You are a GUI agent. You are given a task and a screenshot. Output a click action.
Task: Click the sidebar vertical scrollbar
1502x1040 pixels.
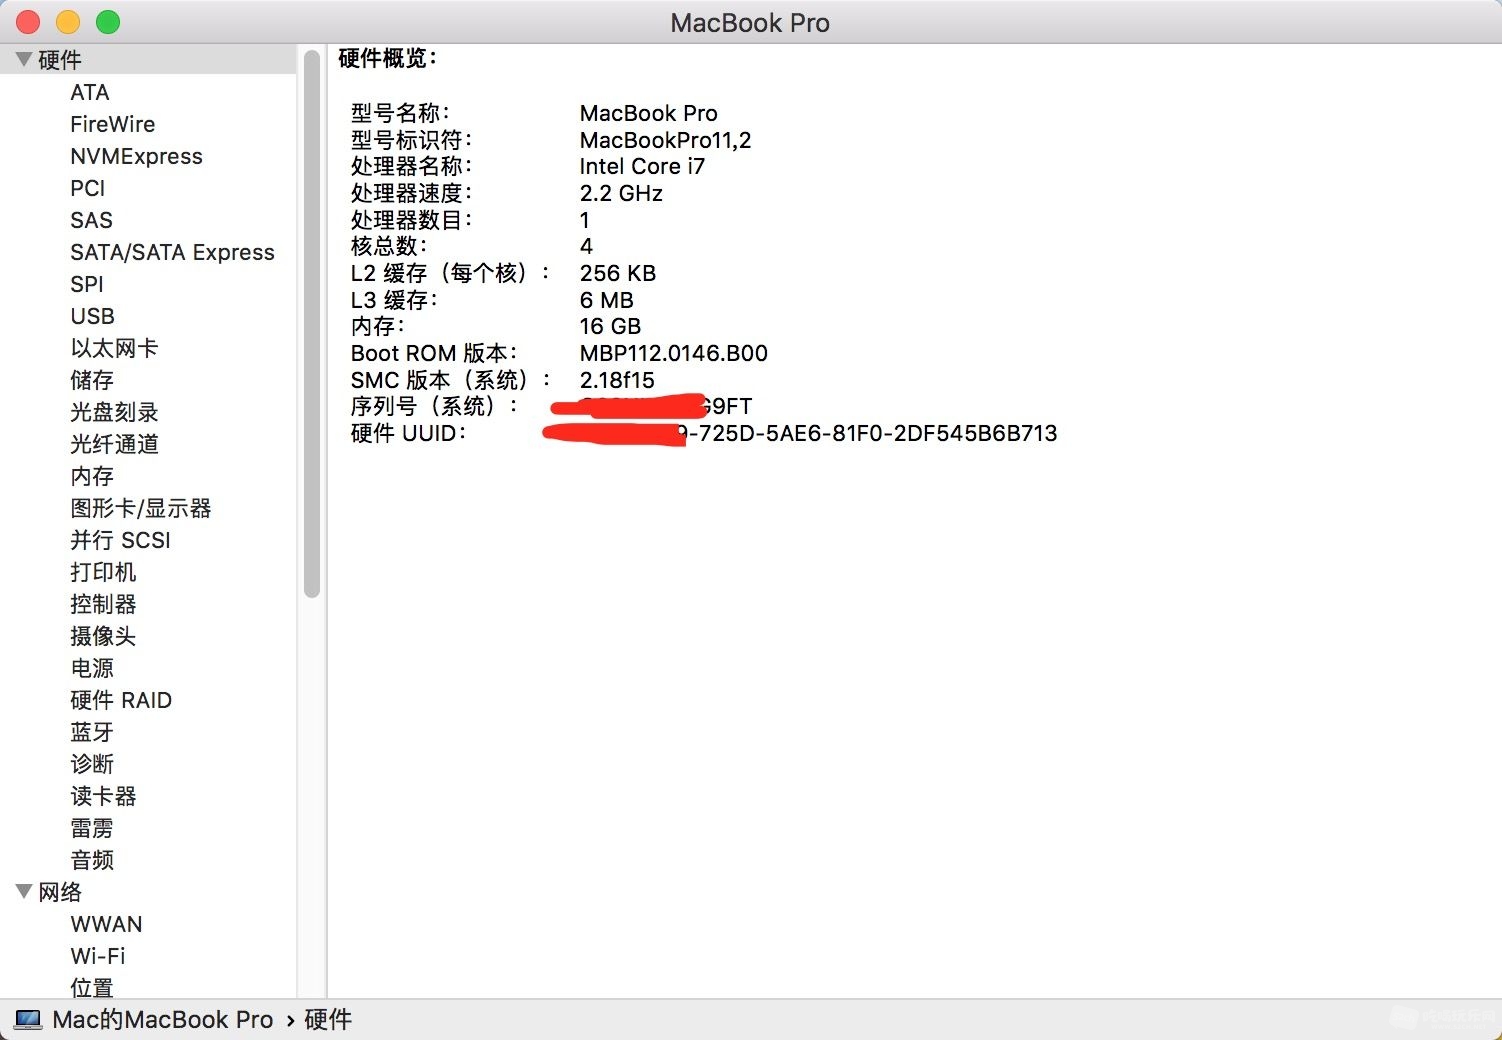tap(312, 324)
